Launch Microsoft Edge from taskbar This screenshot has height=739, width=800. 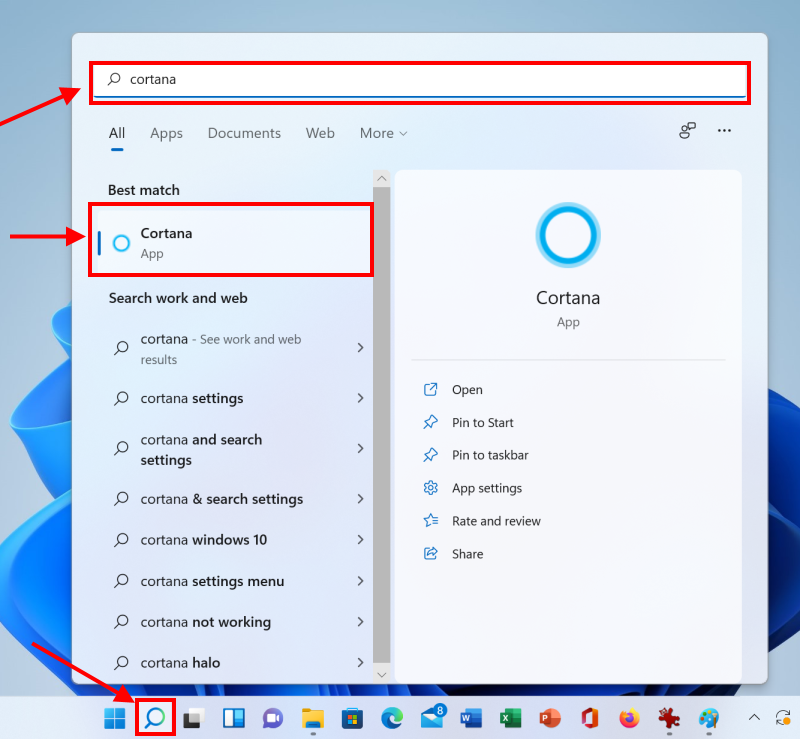click(x=392, y=718)
